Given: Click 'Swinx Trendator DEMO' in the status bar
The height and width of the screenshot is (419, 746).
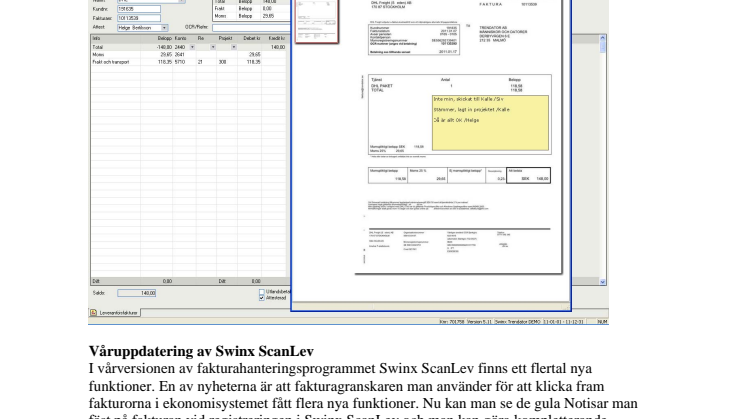Looking at the screenshot, I should pyautogui.click(x=518, y=322).
